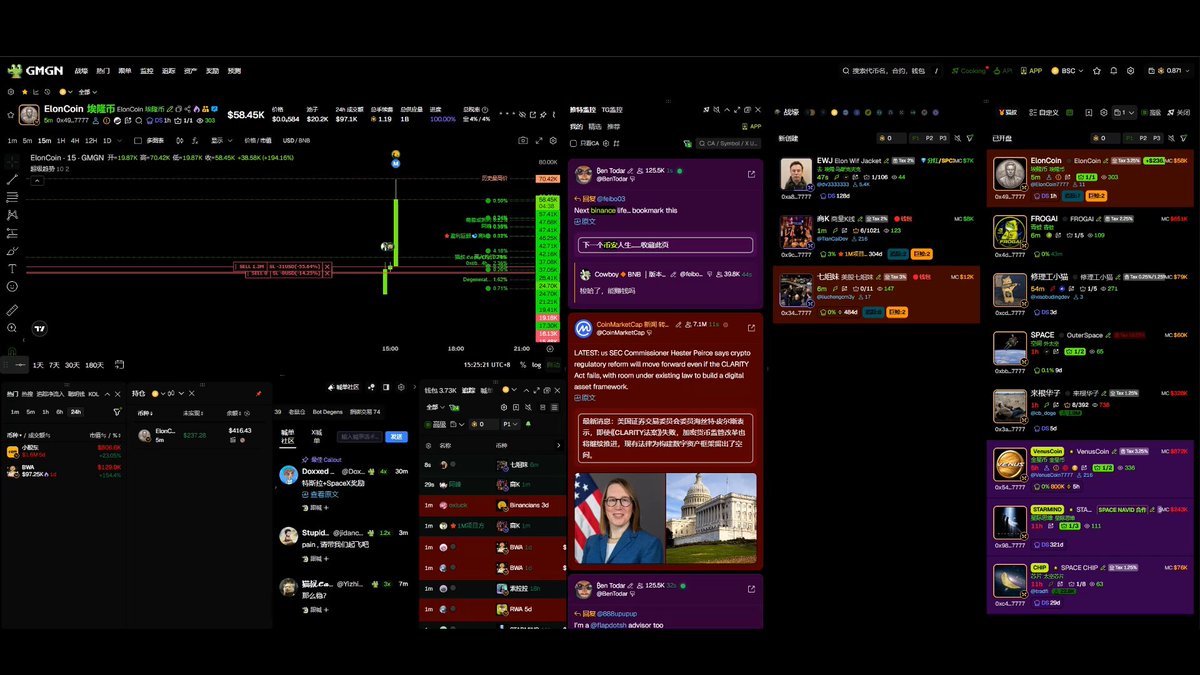Image resolution: width=1200 pixels, height=675 pixels.
Task: Select the ruler measure tool
Action: (x=12, y=309)
